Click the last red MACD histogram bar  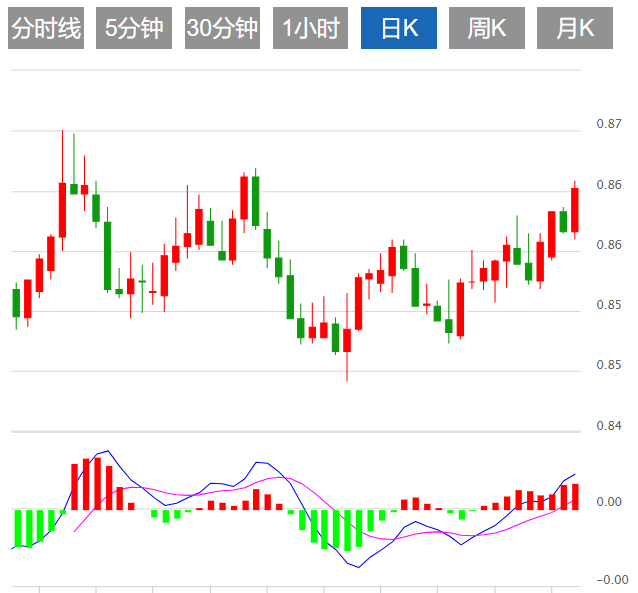575,497
